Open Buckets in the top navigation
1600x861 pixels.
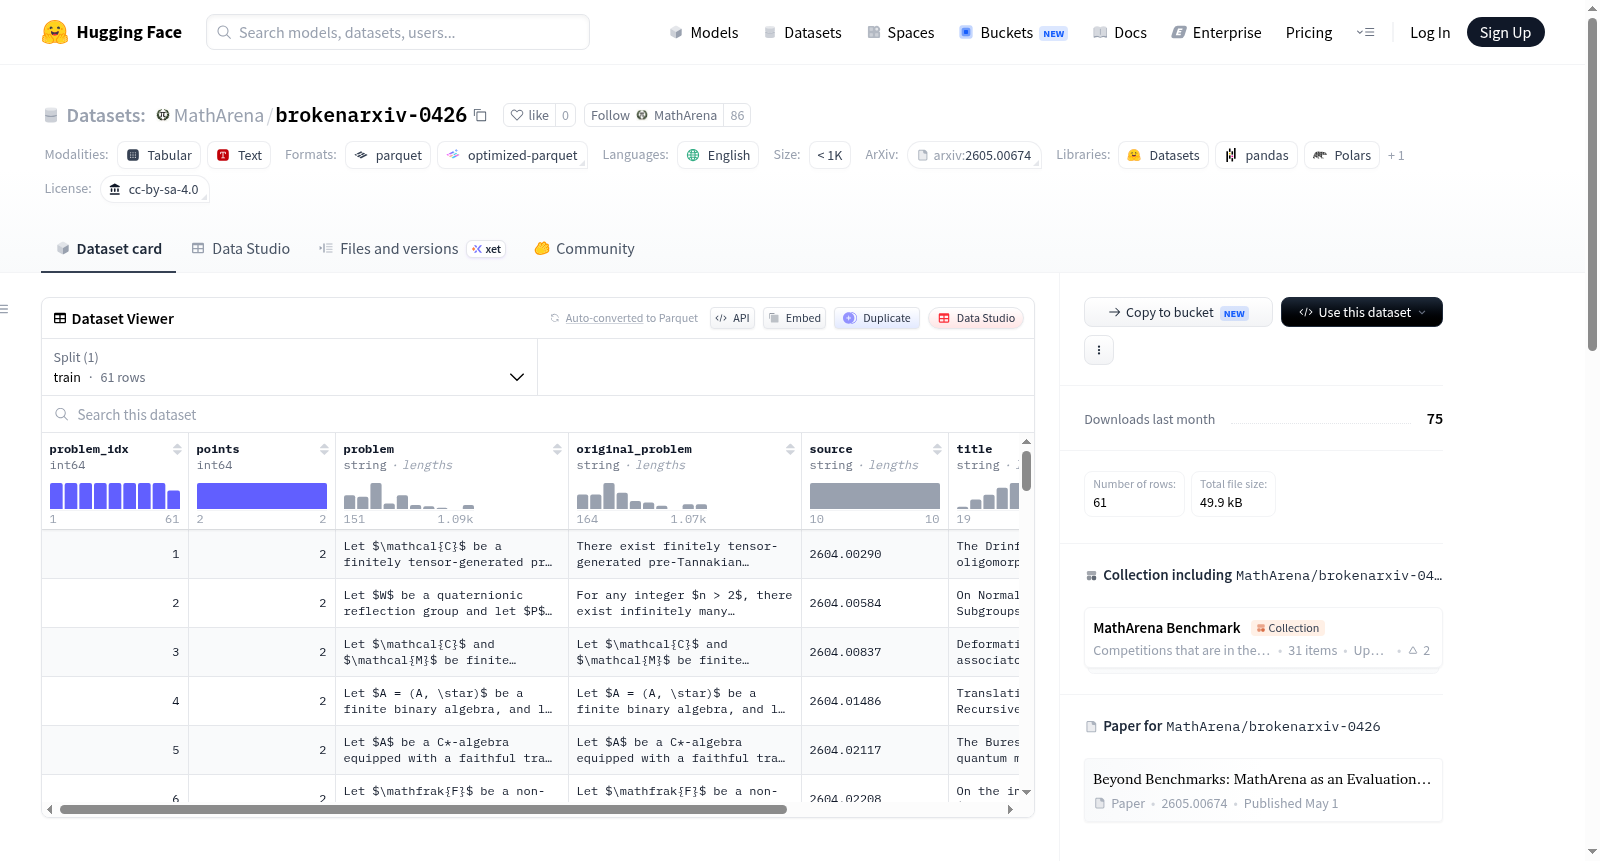[x=1013, y=32]
